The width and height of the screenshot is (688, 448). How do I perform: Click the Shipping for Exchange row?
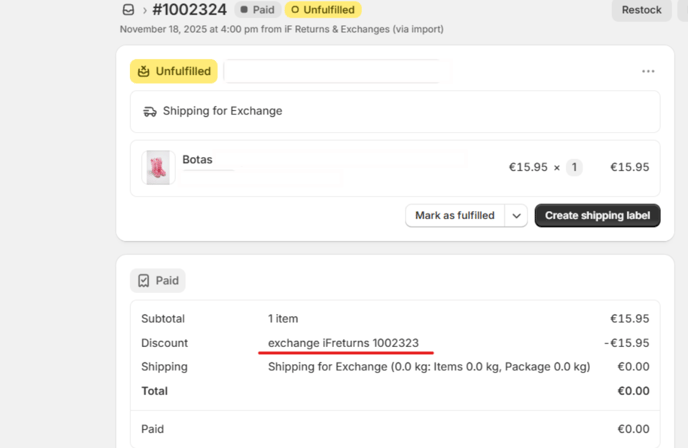point(222,111)
